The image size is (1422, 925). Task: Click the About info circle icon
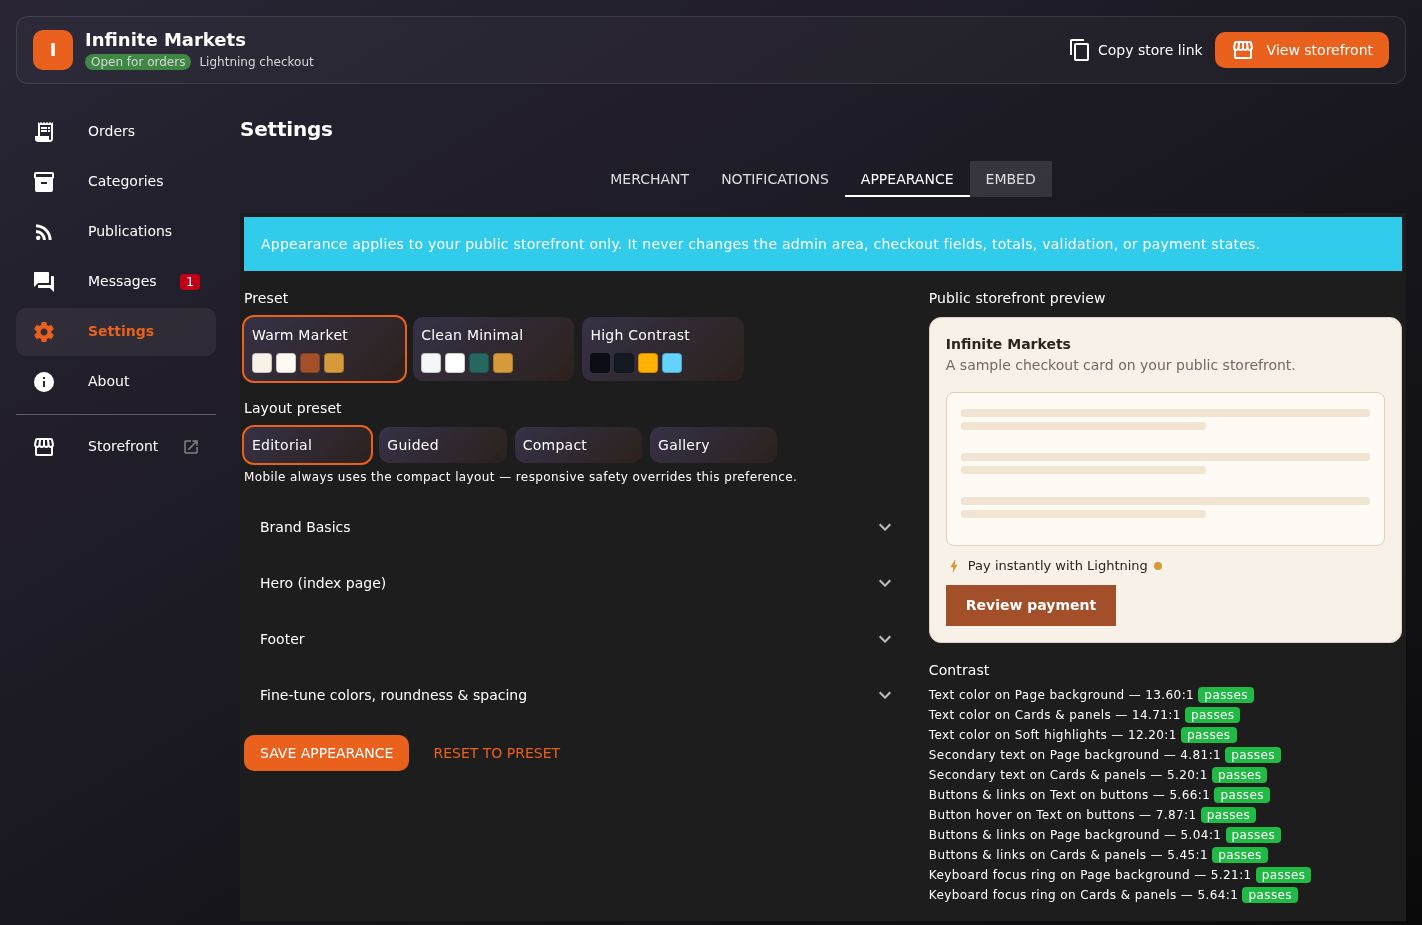pyautogui.click(x=44, y=381)
